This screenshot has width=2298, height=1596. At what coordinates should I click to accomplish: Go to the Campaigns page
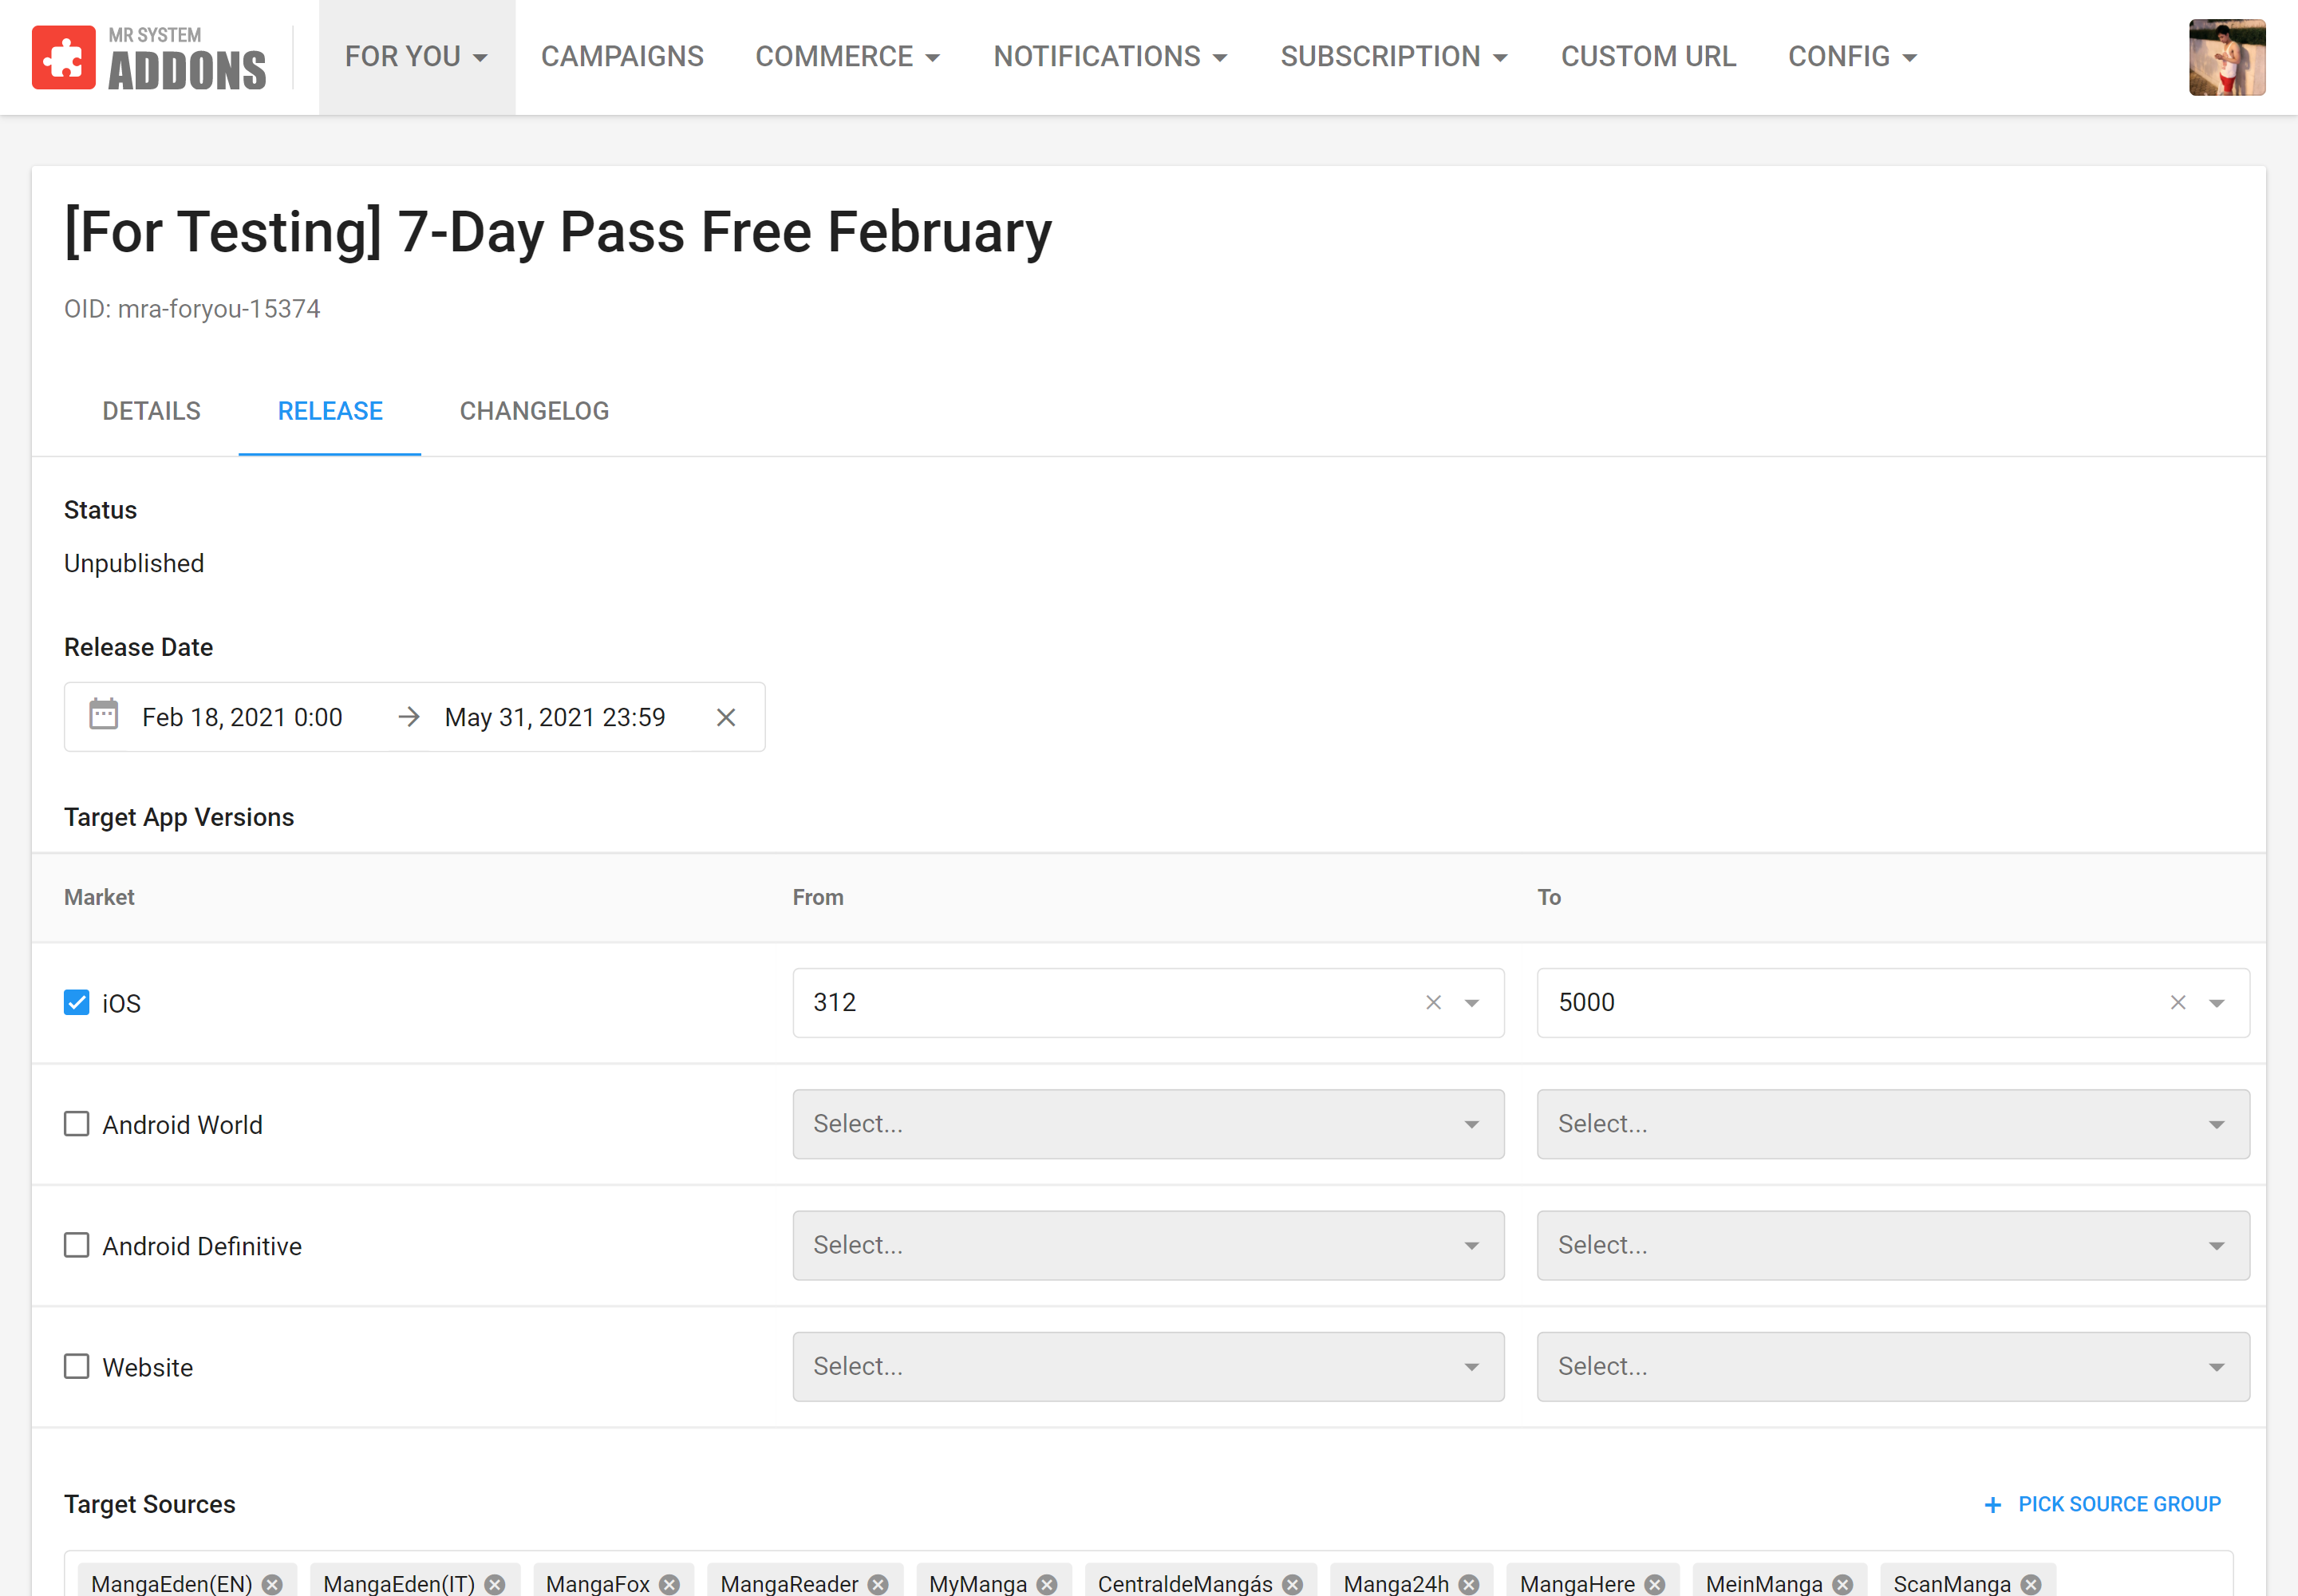[x=622, y=57]
